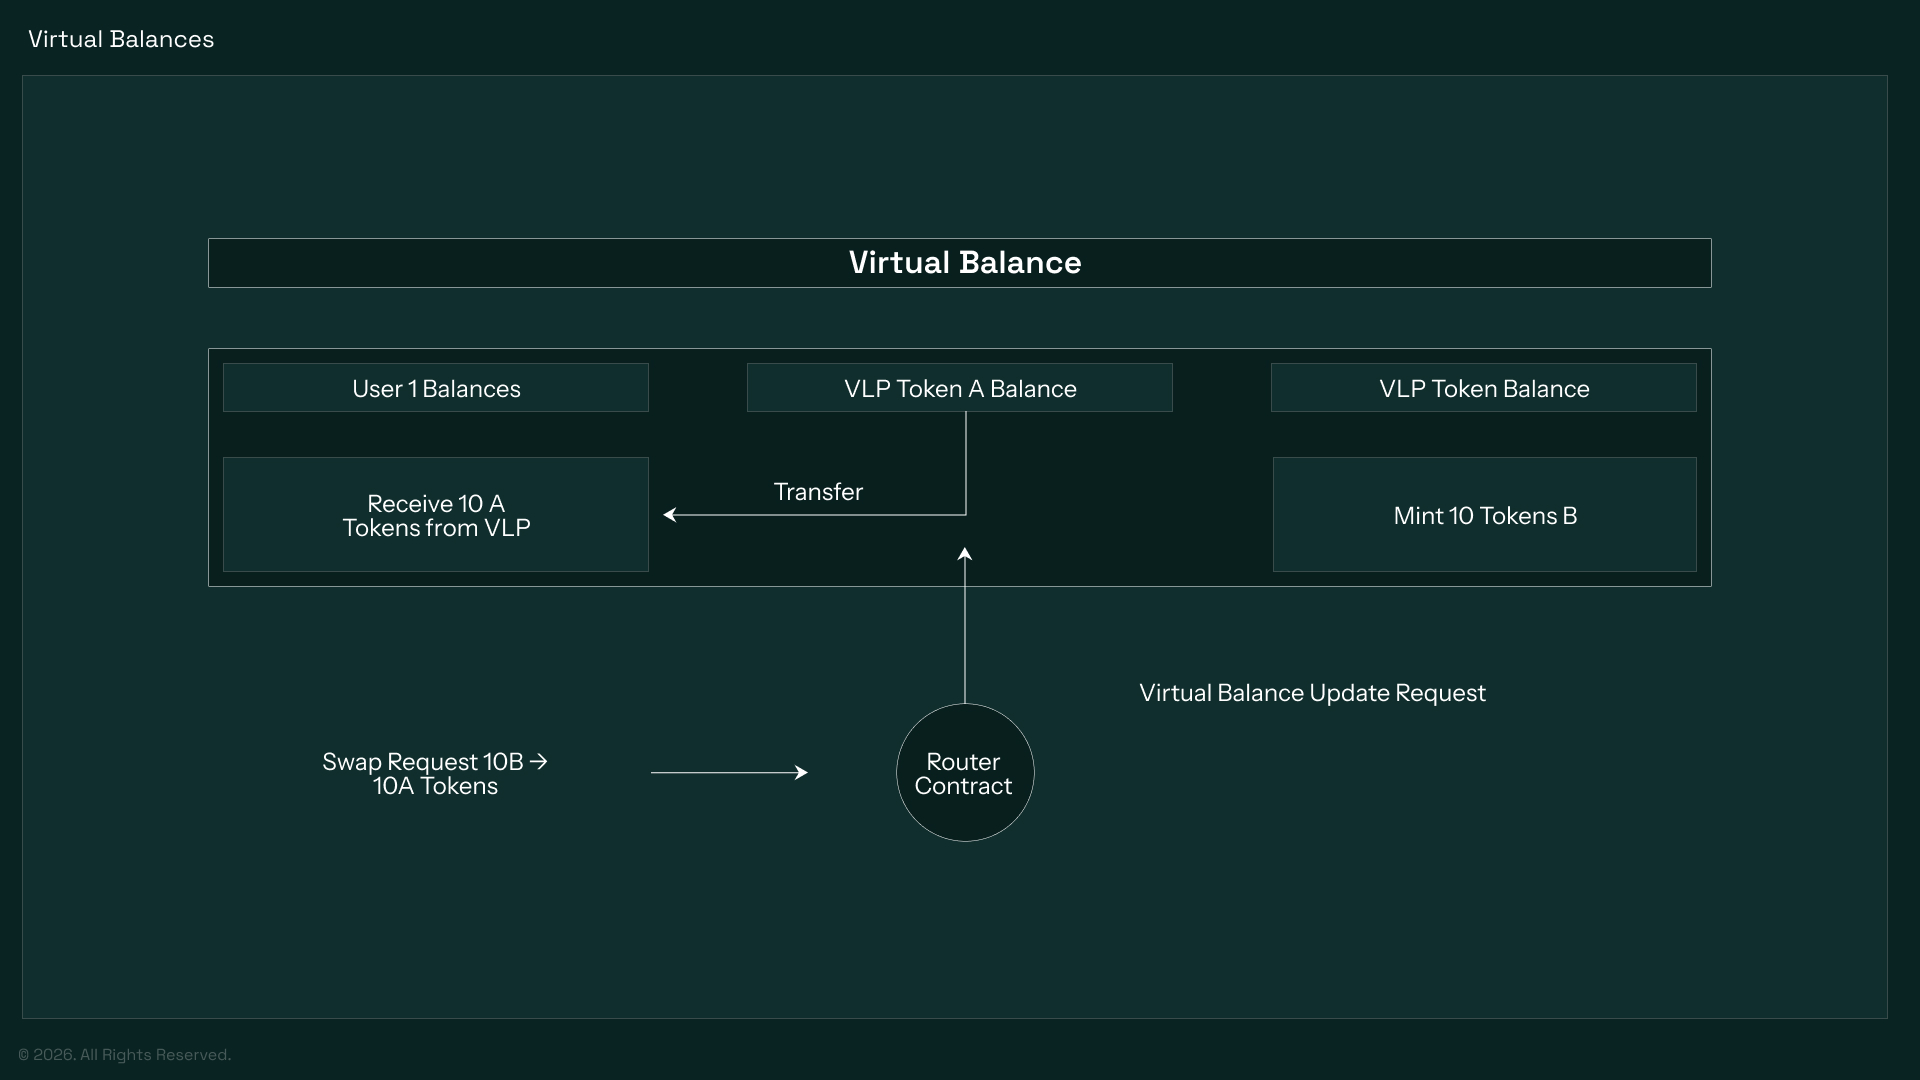Toggle the Swap Request arrow pointing right
The height and width of the screenshot is (1080, 1920).
(730, 771)
